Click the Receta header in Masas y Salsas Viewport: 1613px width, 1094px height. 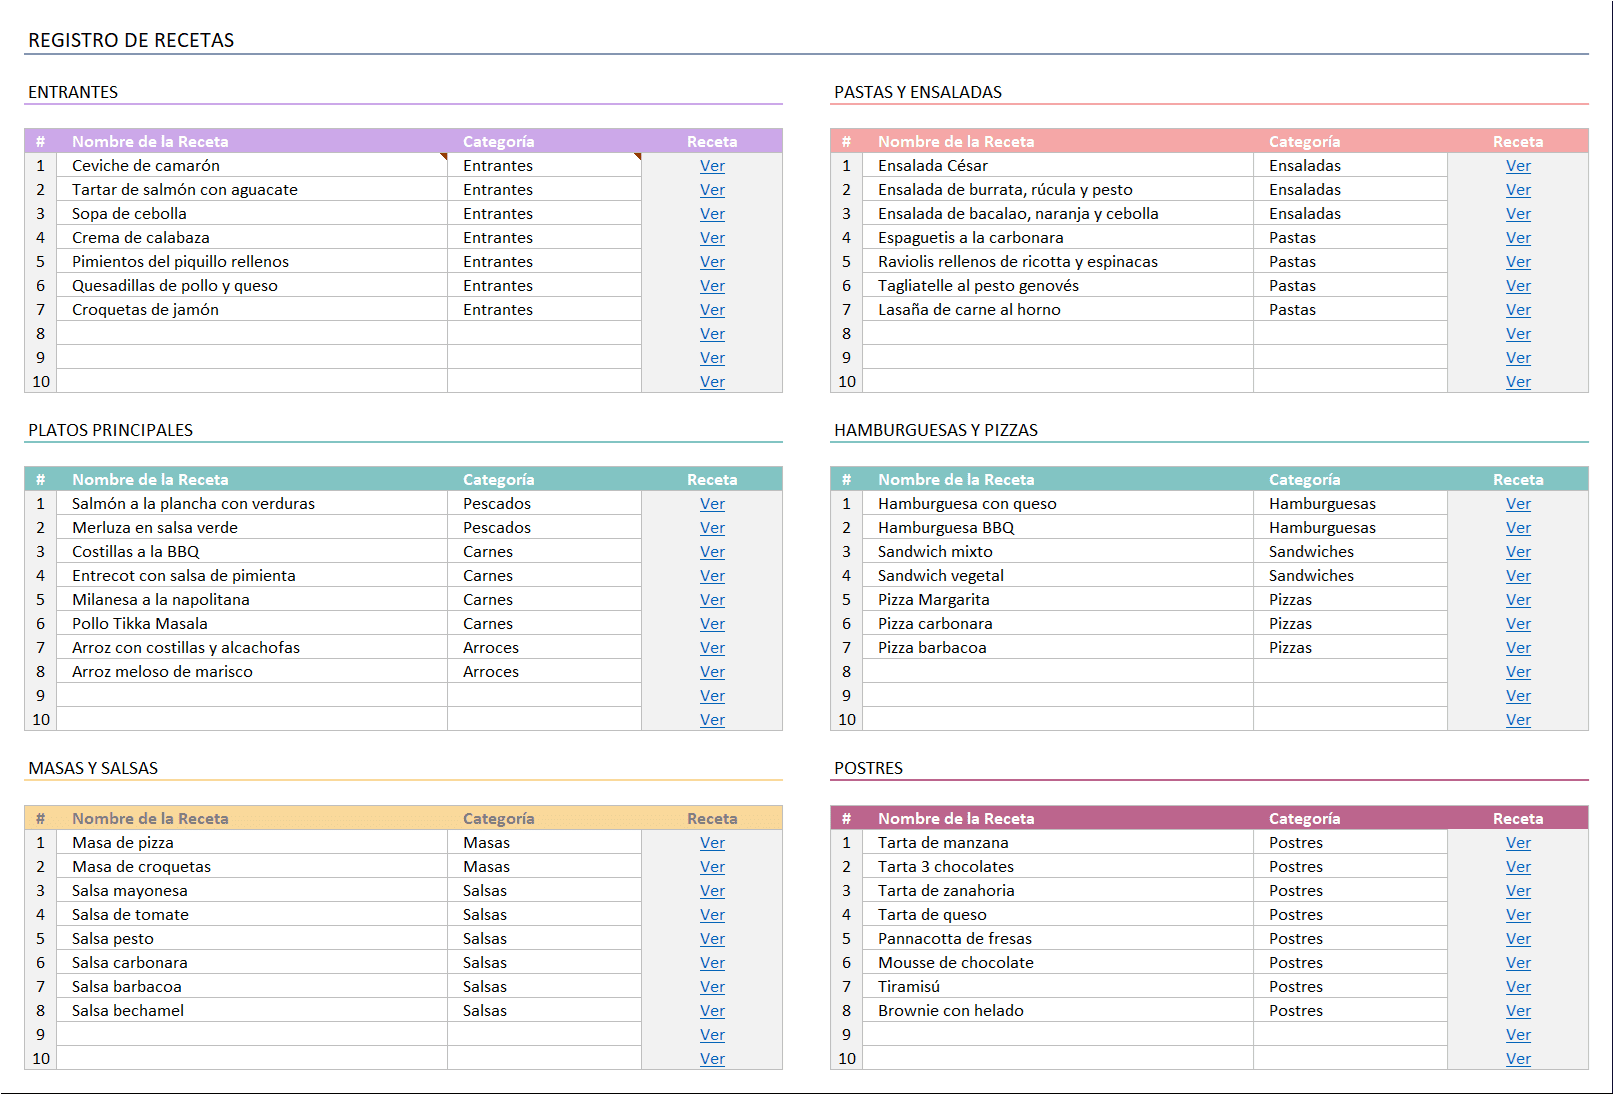pyautogui.click(x=712, y=818)
